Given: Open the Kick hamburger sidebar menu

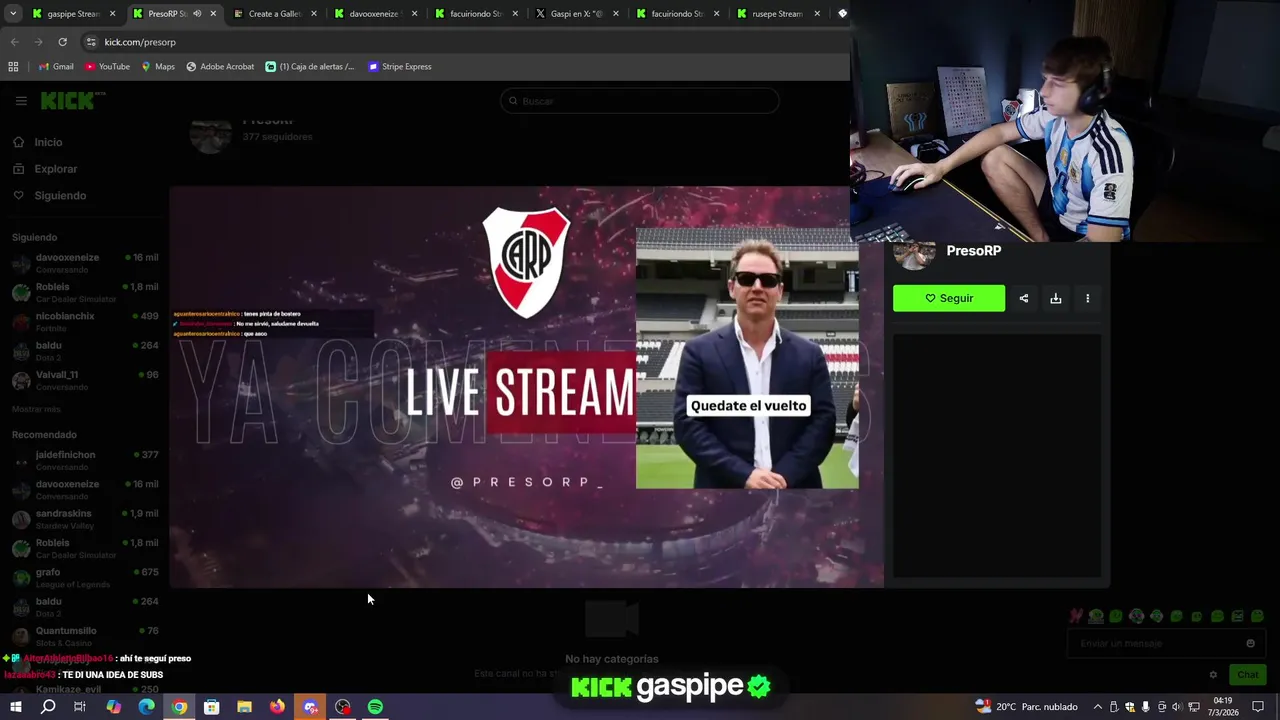Looking at the screenshot, I should (x=21, y=101).
